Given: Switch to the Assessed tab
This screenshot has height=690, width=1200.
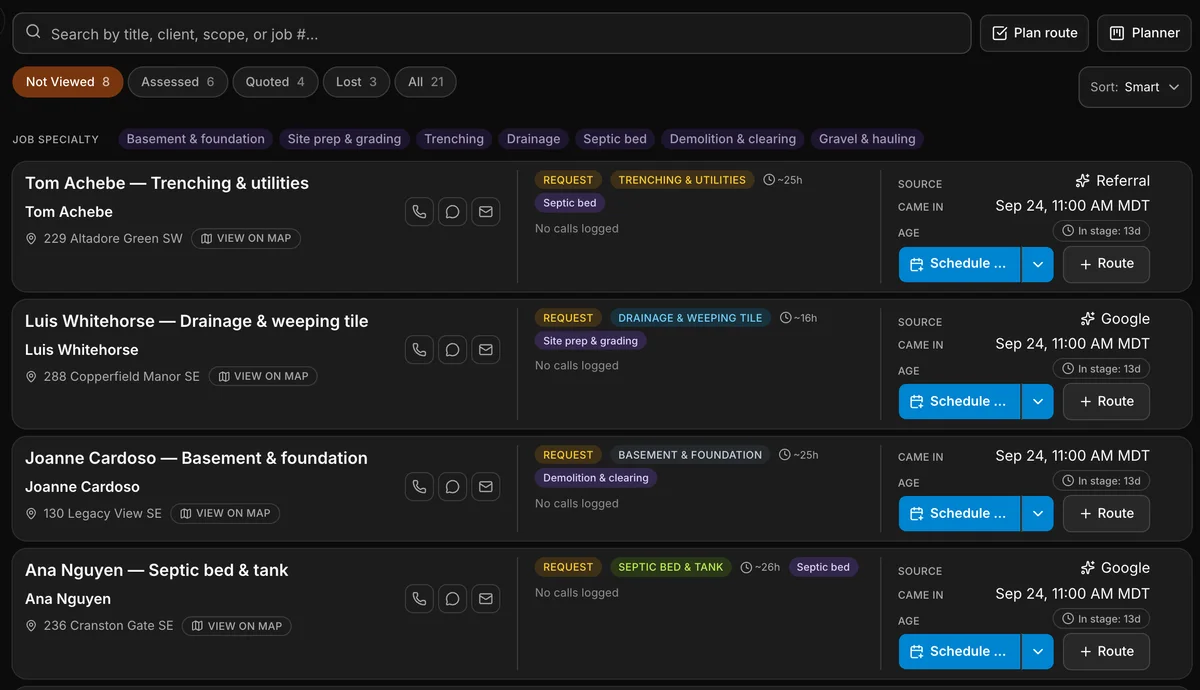Looking at the screenshot, I should click(178, 82).
